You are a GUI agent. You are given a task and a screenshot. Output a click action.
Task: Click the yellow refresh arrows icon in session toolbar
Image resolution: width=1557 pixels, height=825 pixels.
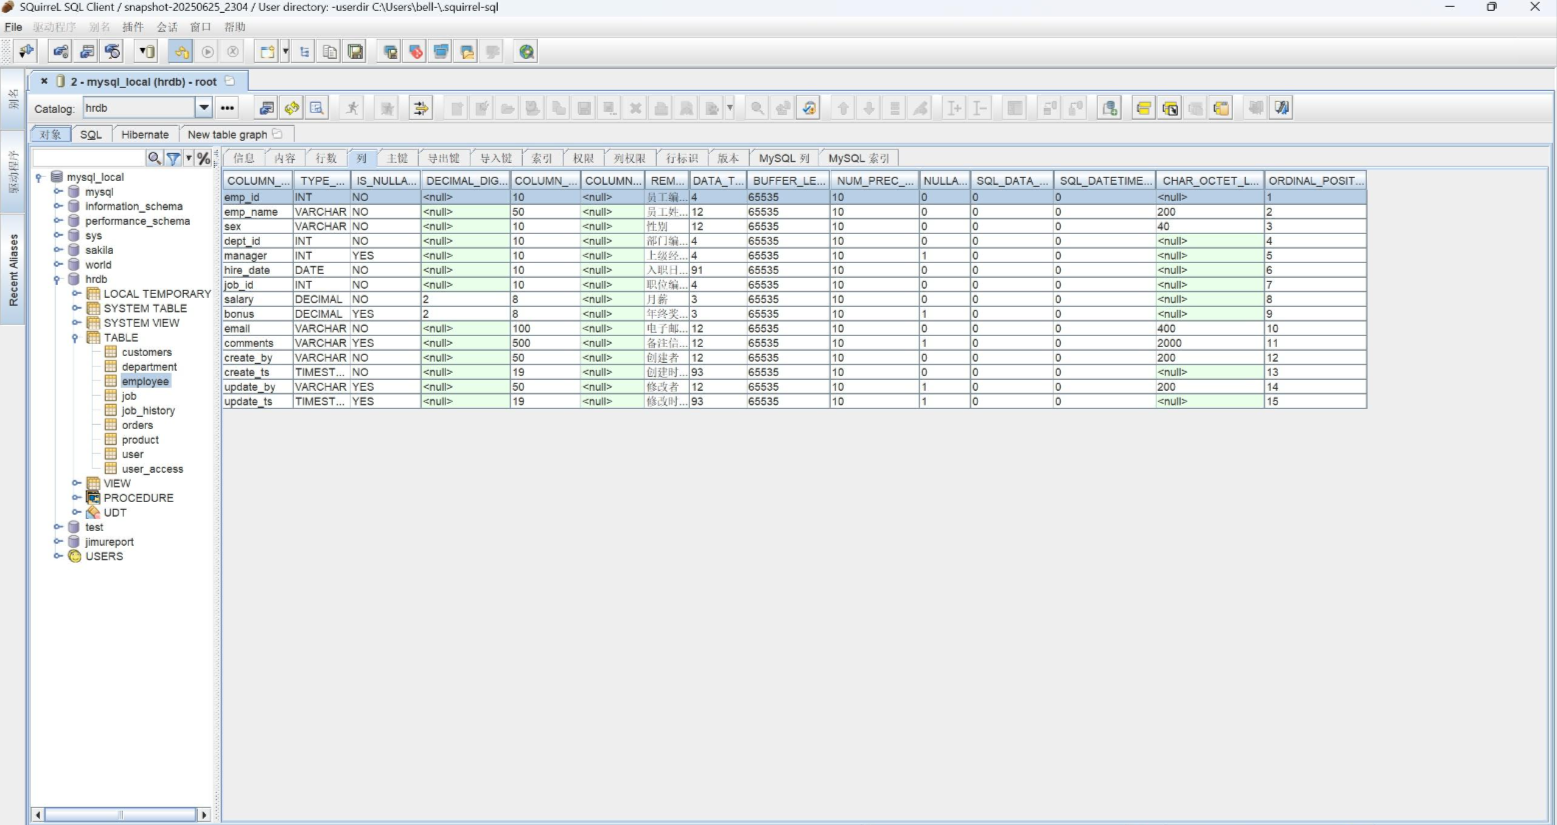[291, 108]
